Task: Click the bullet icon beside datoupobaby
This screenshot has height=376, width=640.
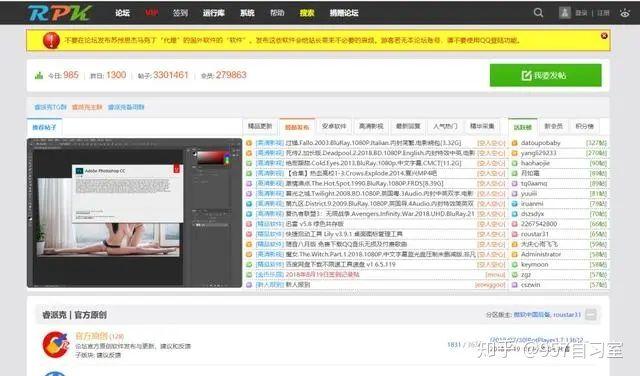Action: coord(514,143)
